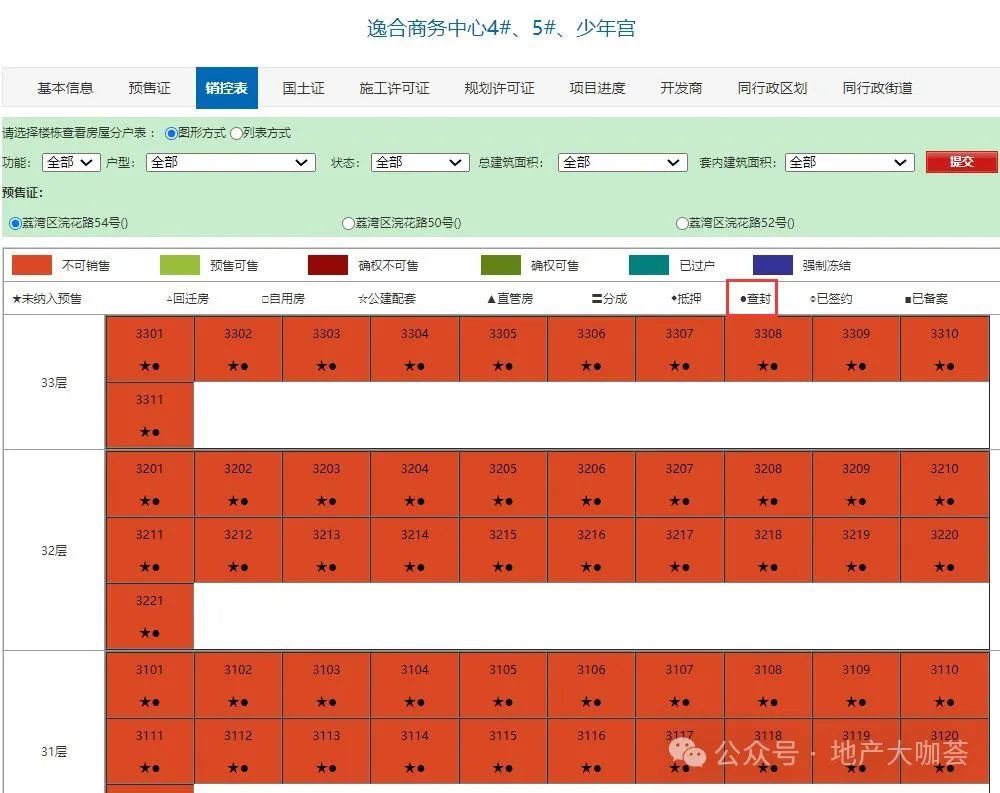Open unit 3106 cell
The image size is (1000, 793).
591,685
